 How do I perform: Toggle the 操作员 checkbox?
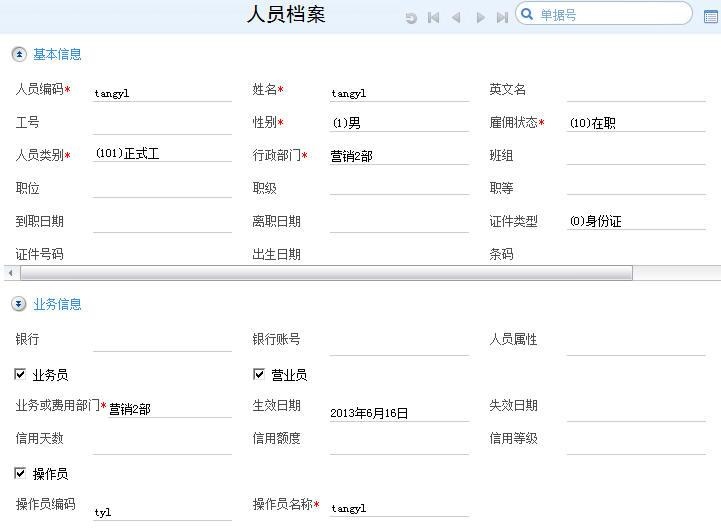pyautogui.click(x=20, y=473)
